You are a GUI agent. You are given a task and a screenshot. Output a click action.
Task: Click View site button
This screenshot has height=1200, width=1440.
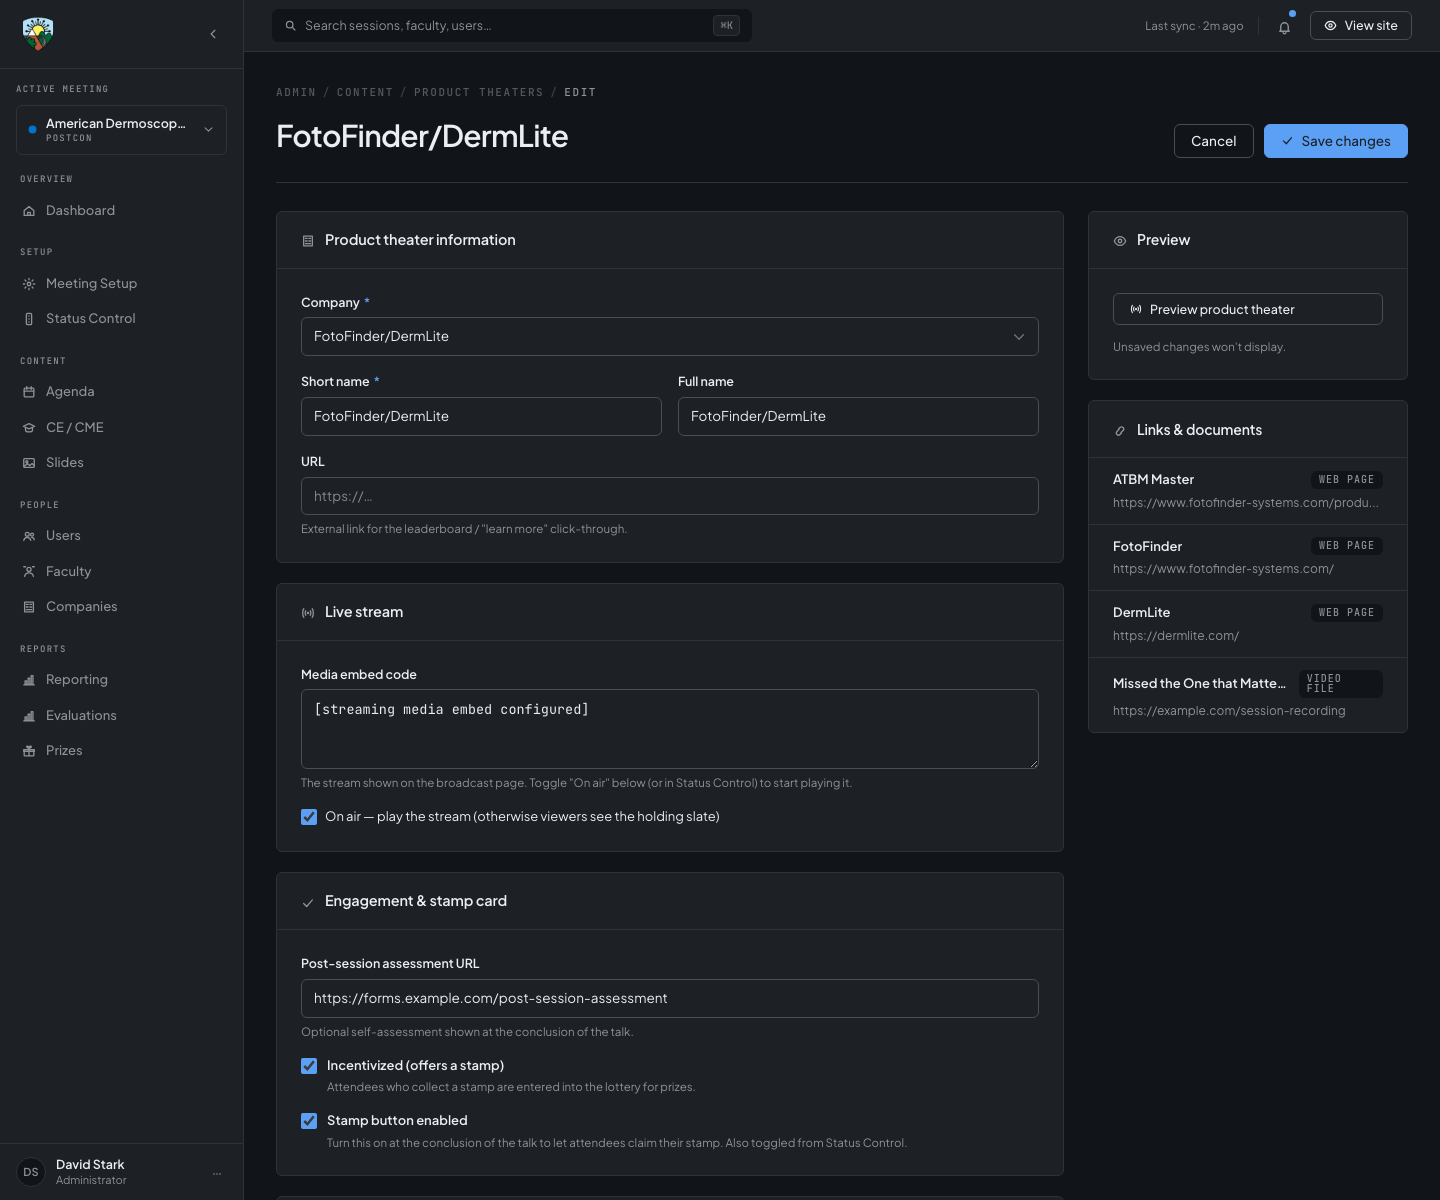pos(1360,26)
